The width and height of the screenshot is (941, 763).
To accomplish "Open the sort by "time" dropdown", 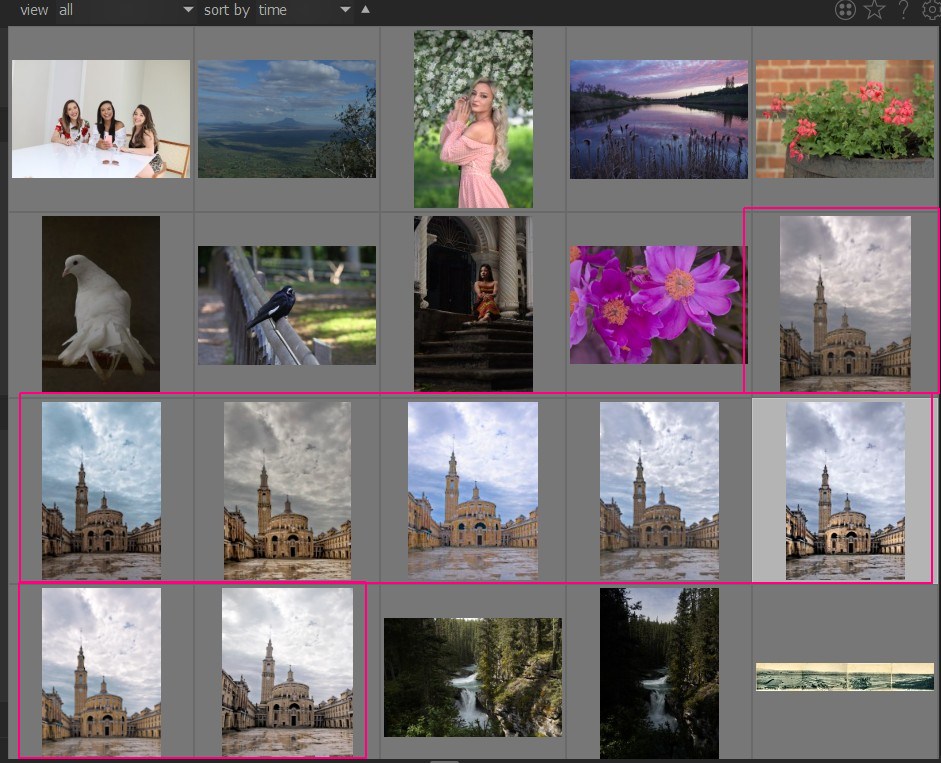I will 304,10.
